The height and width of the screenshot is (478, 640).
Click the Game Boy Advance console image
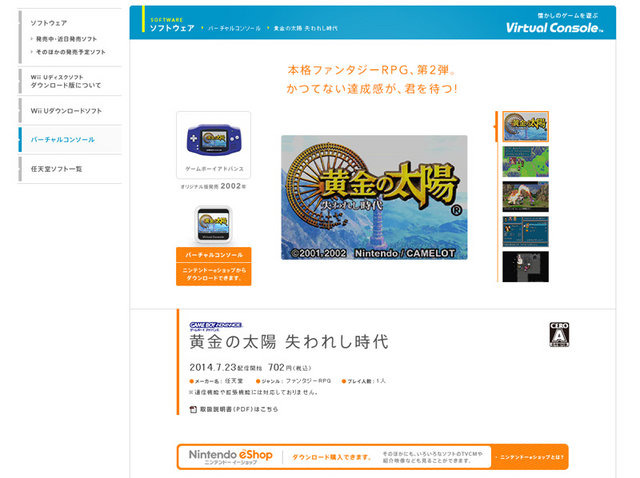214,139
